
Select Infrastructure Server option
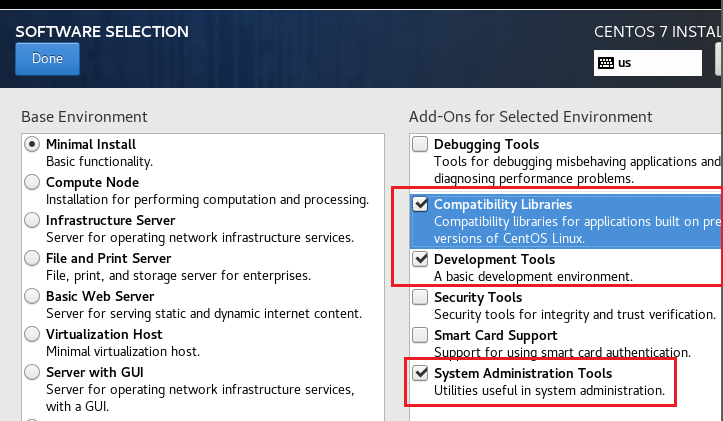pos(32,220)
